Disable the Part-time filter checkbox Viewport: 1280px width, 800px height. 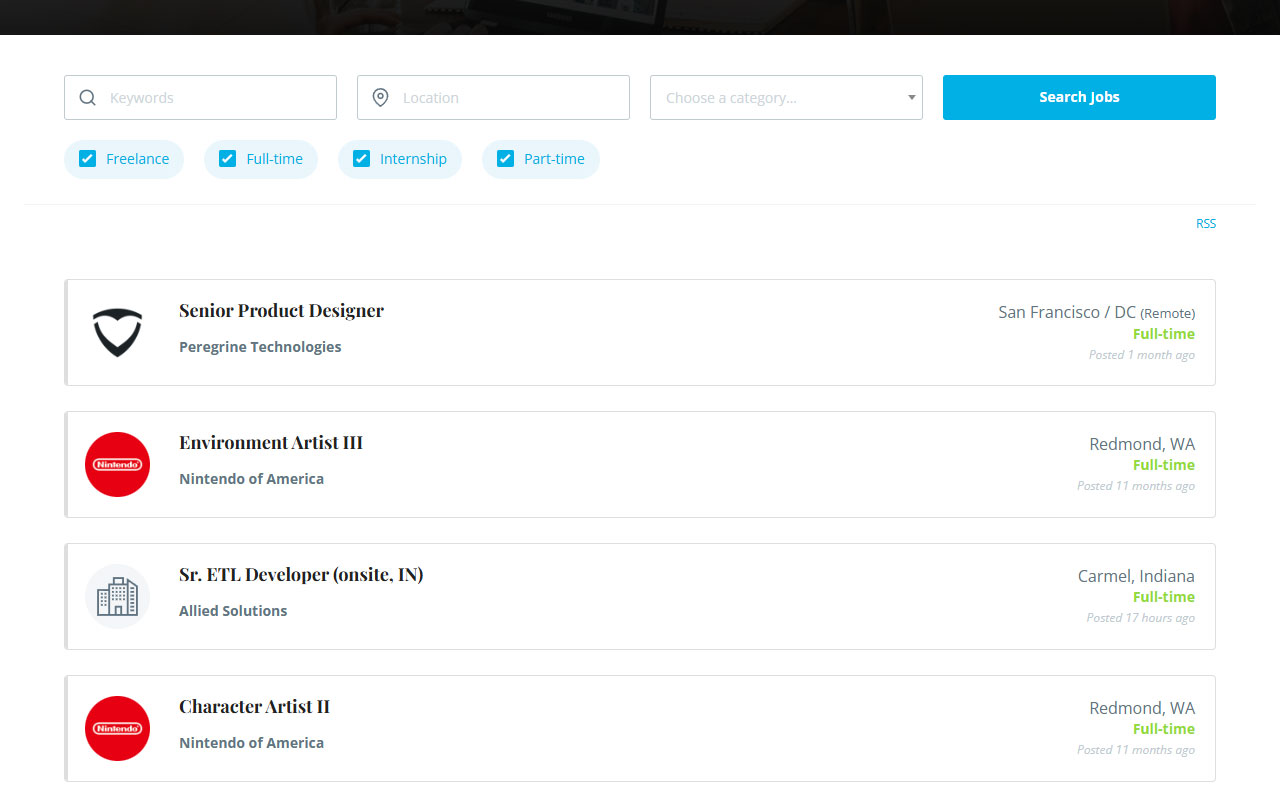click(505, 159)
